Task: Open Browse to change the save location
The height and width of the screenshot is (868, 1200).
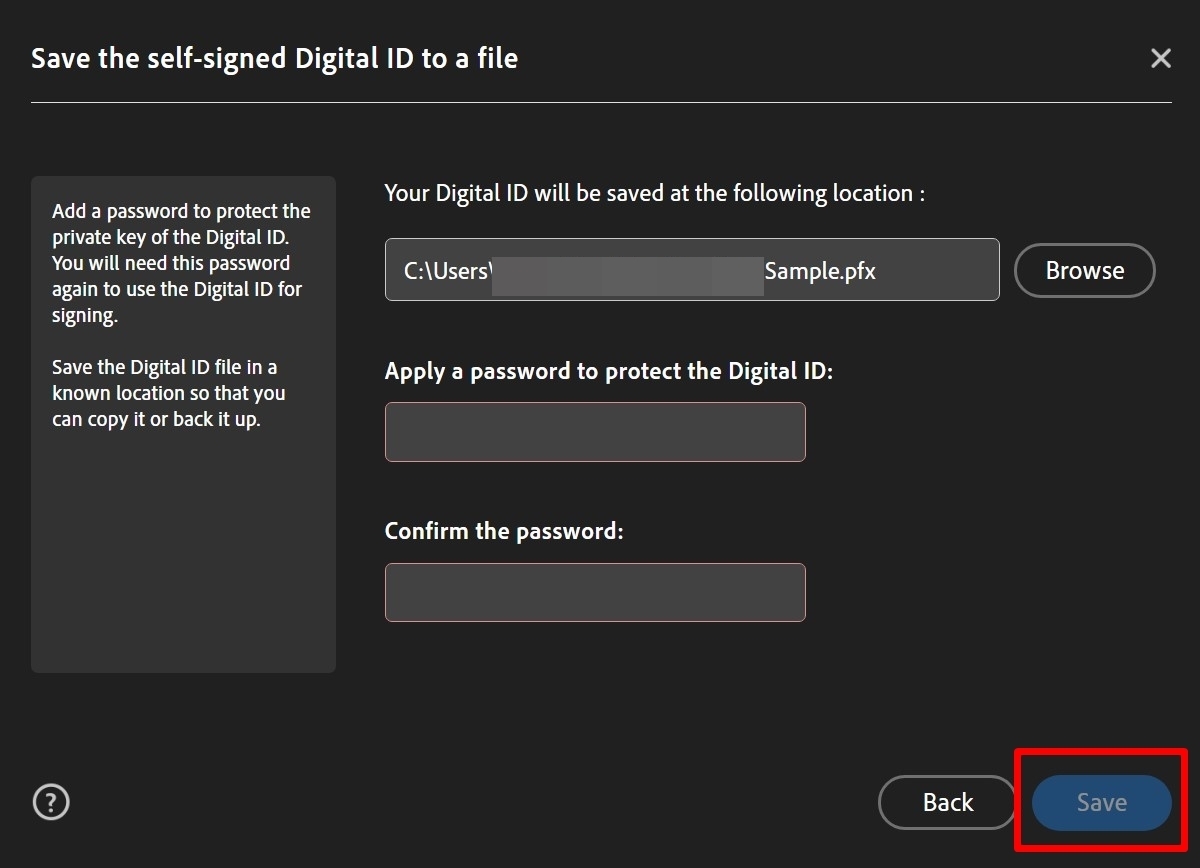Action: click(x=1084, y=270)
